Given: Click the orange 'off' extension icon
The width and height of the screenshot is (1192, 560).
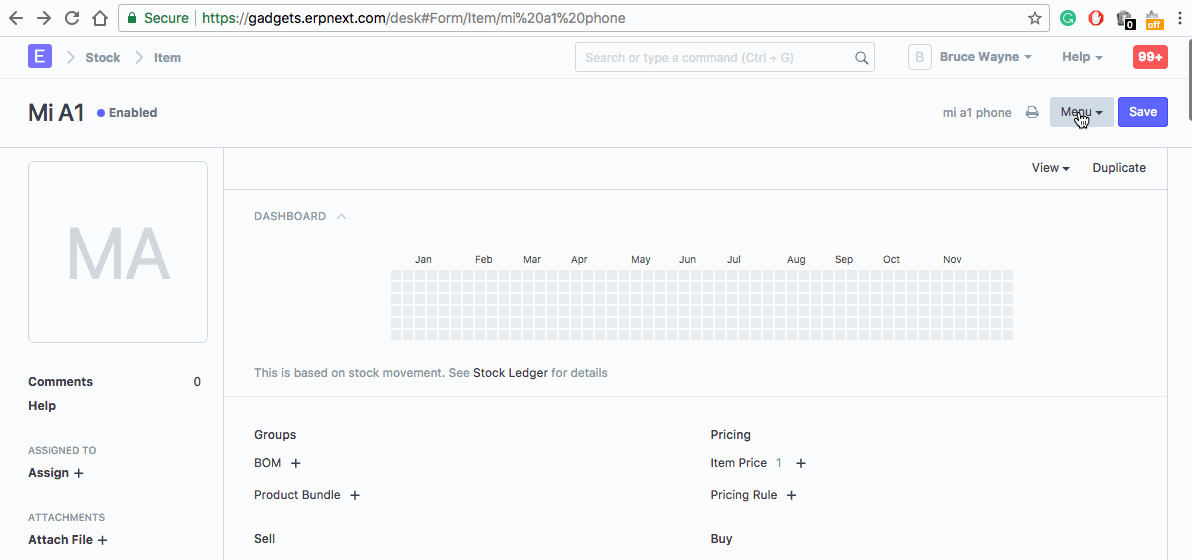Looking at the screenshot, I should [1154, 19].
